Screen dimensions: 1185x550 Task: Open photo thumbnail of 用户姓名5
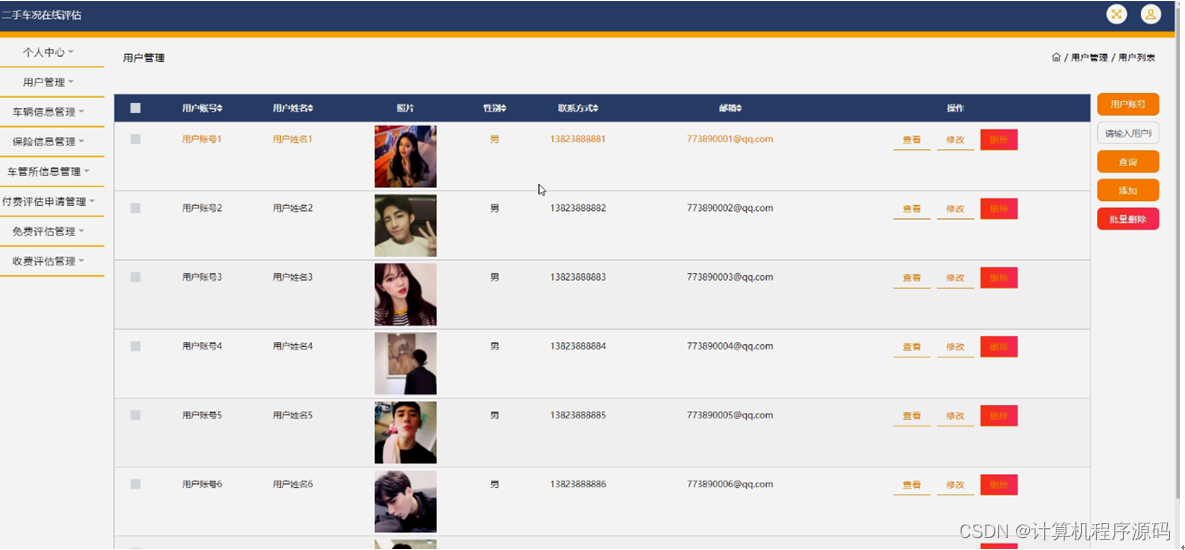[x=405, y=433]
